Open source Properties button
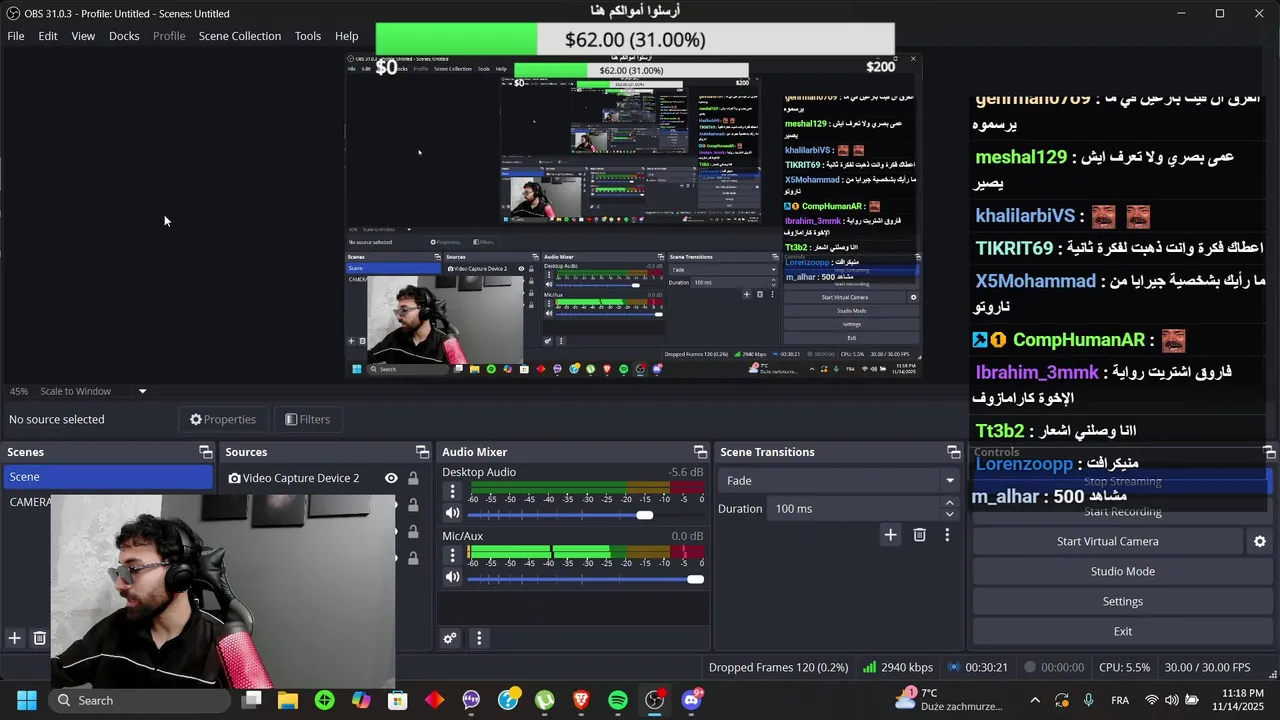This screenshot has width=1280, height=720. click(x=223, y=419)
